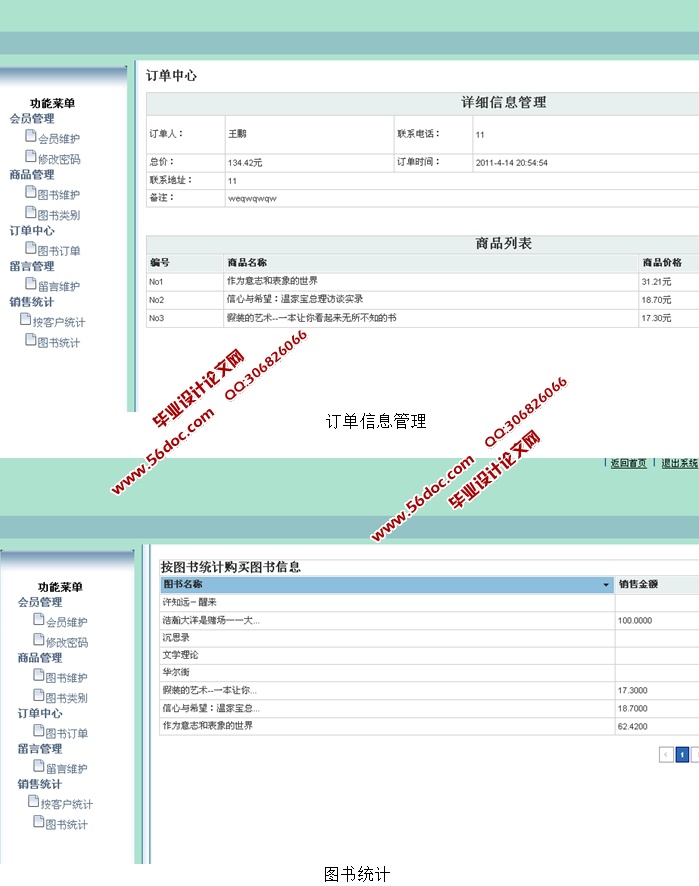Click the page icon beside 按客户统计 in lower menu
Screen dimensions: 699x886
[34, 802]
